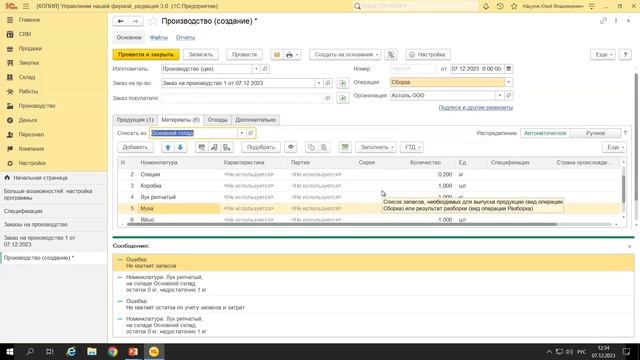
Task: Fill from production order using green arrow icon
Action: click(x=343, y=83)
